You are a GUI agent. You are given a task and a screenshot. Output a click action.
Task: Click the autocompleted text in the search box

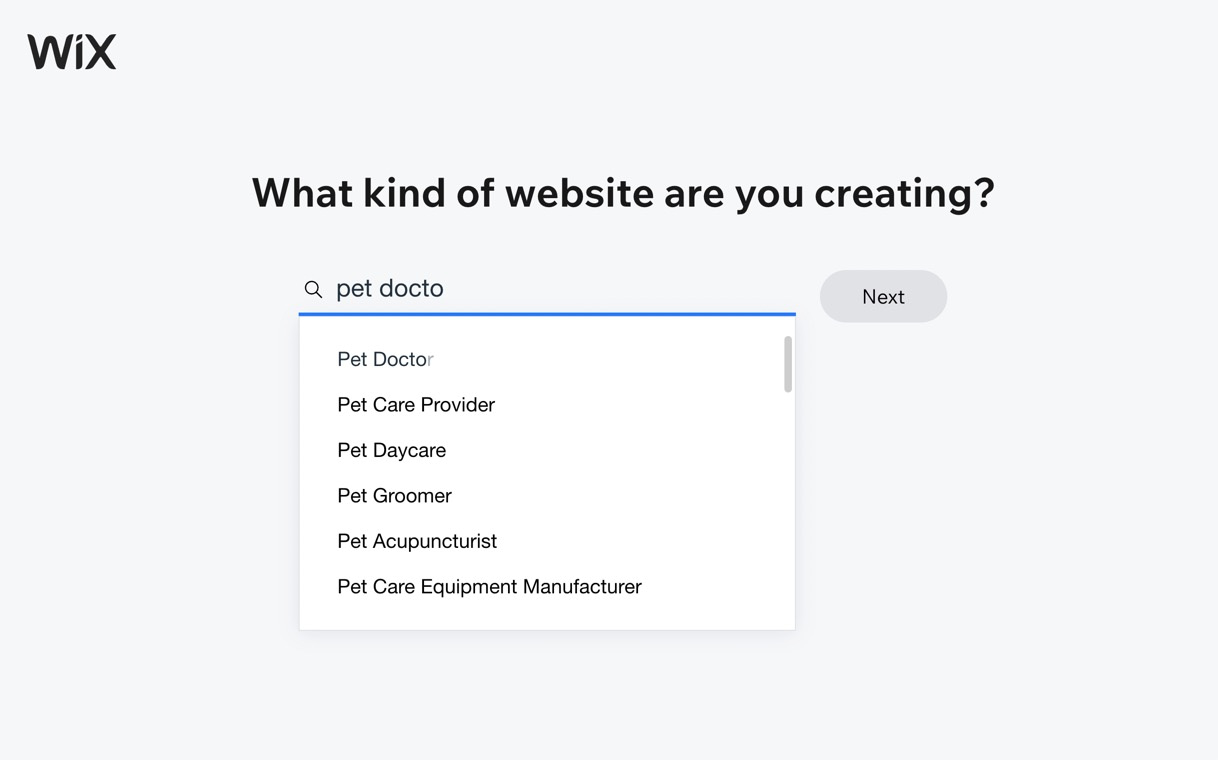coord(390,288)
